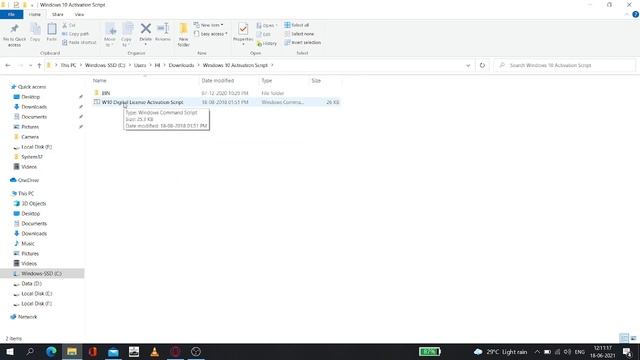Expand the Open button dropdown in ribbon
This screenshot has height=360, width=640.
click(x=276, y=25)
